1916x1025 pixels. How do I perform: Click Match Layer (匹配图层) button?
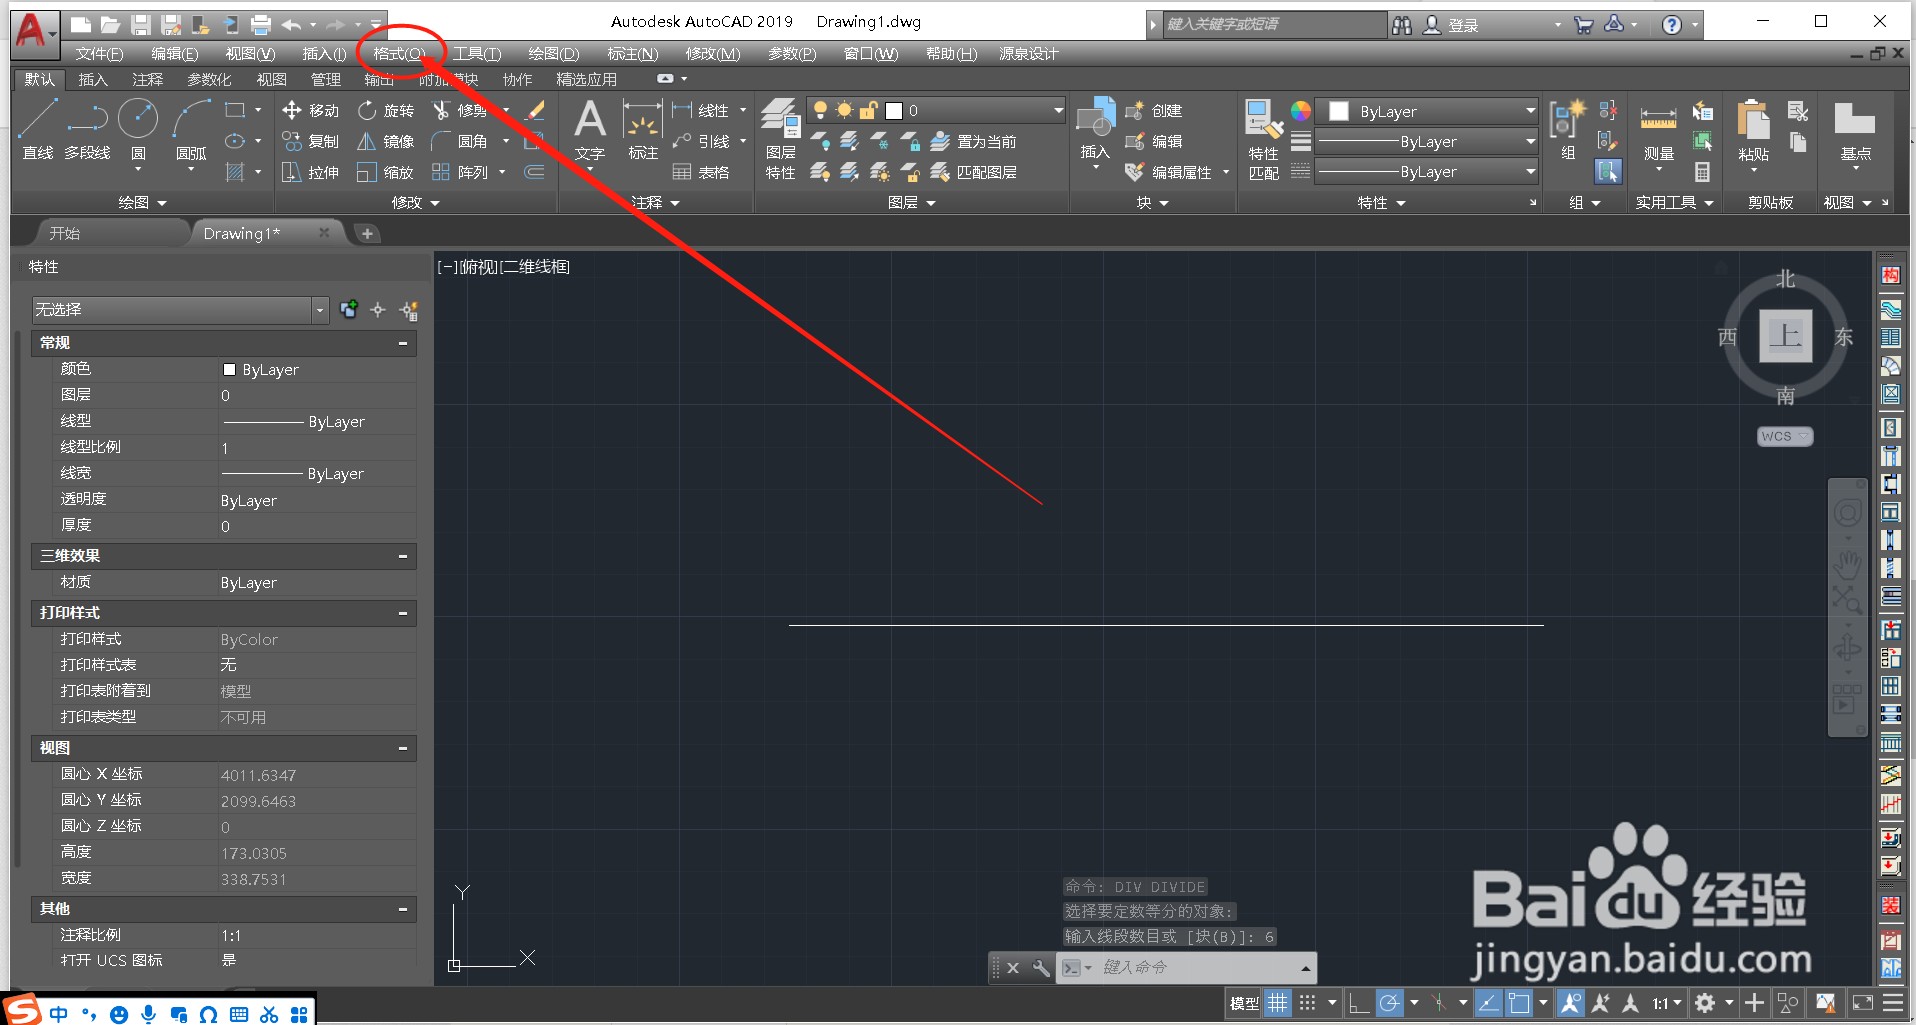point(974,172)
